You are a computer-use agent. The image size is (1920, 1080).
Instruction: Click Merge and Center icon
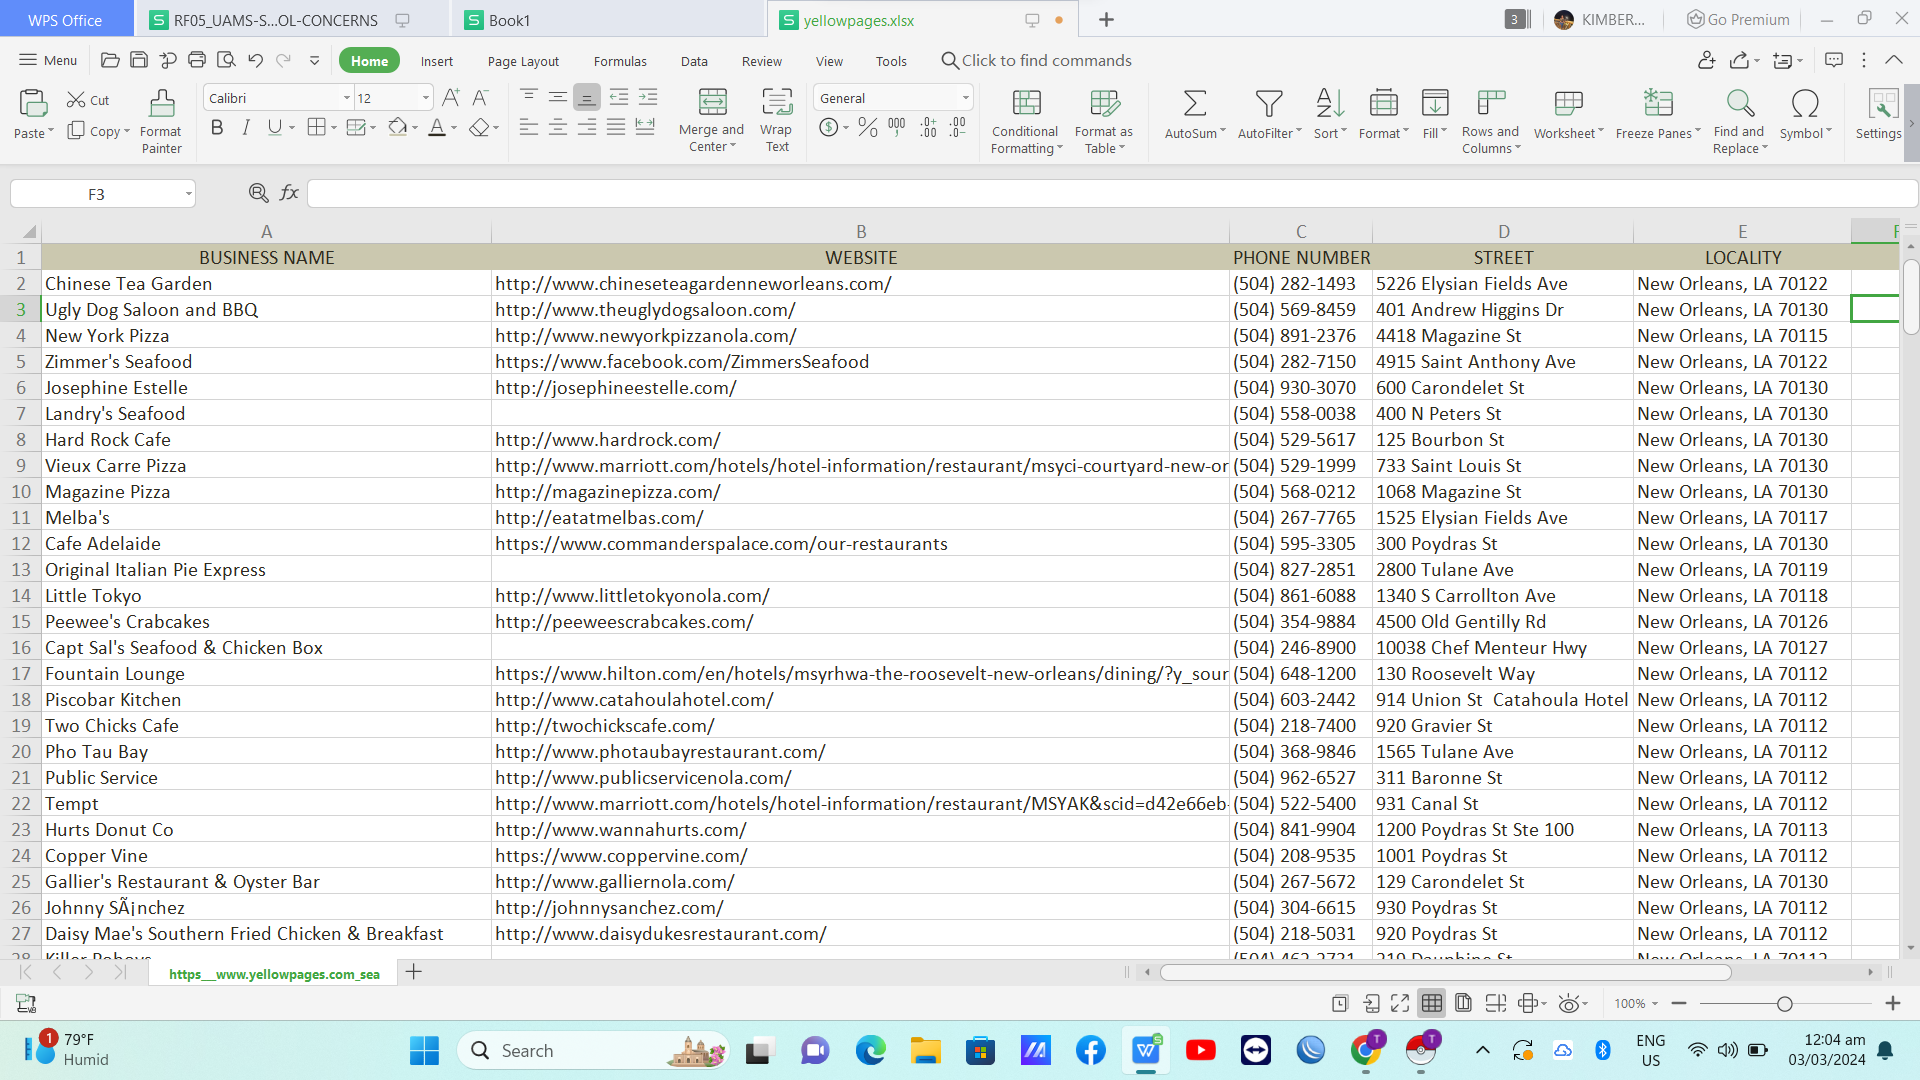pyautogui.click(x=712, y=104)
